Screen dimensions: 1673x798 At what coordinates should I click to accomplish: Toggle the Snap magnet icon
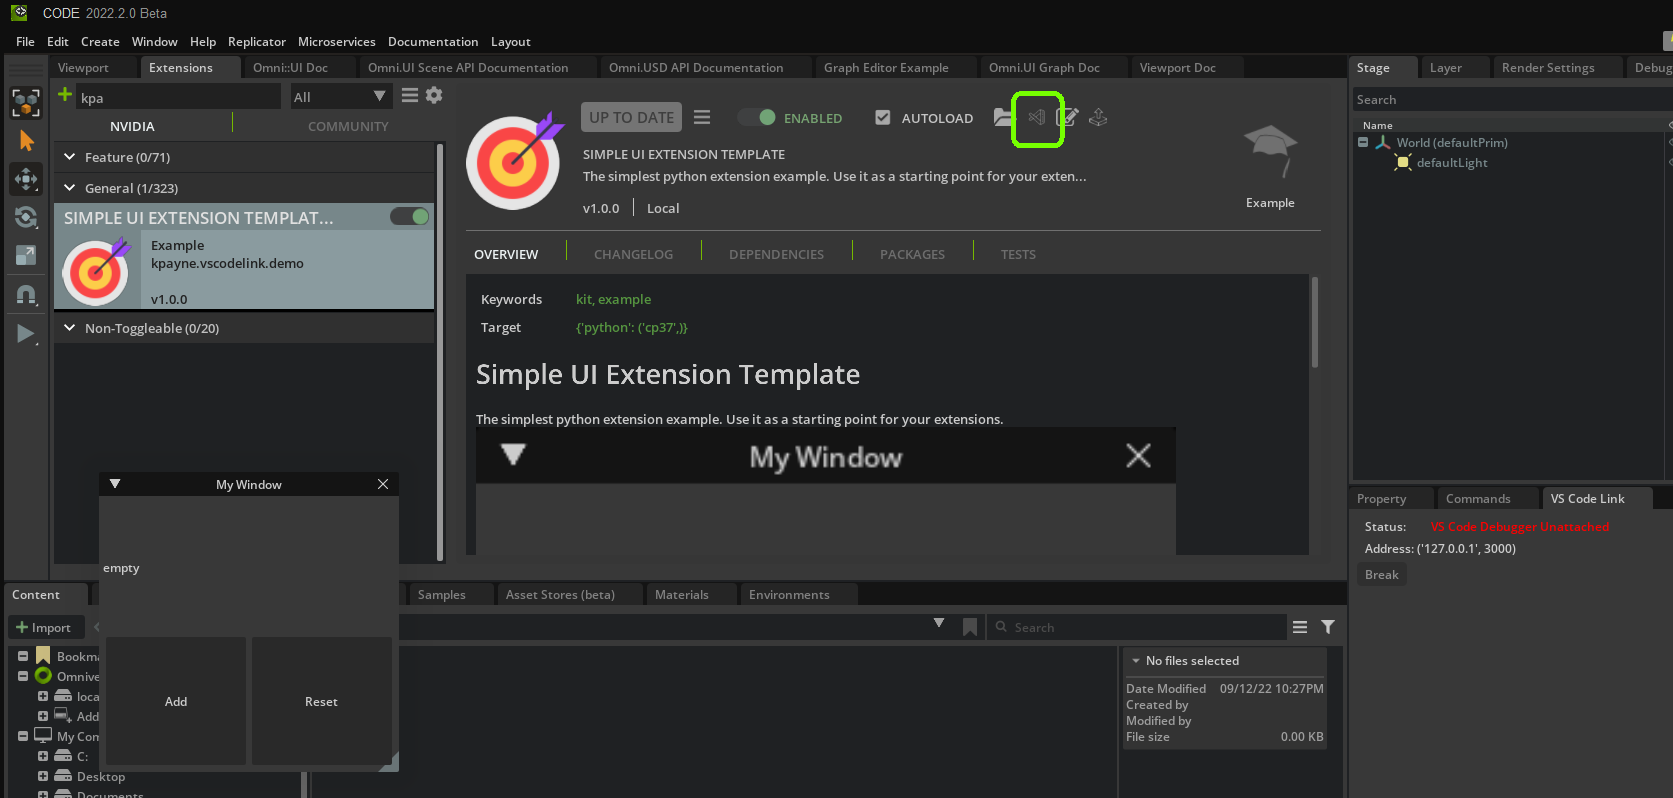[x=26, y=294]
